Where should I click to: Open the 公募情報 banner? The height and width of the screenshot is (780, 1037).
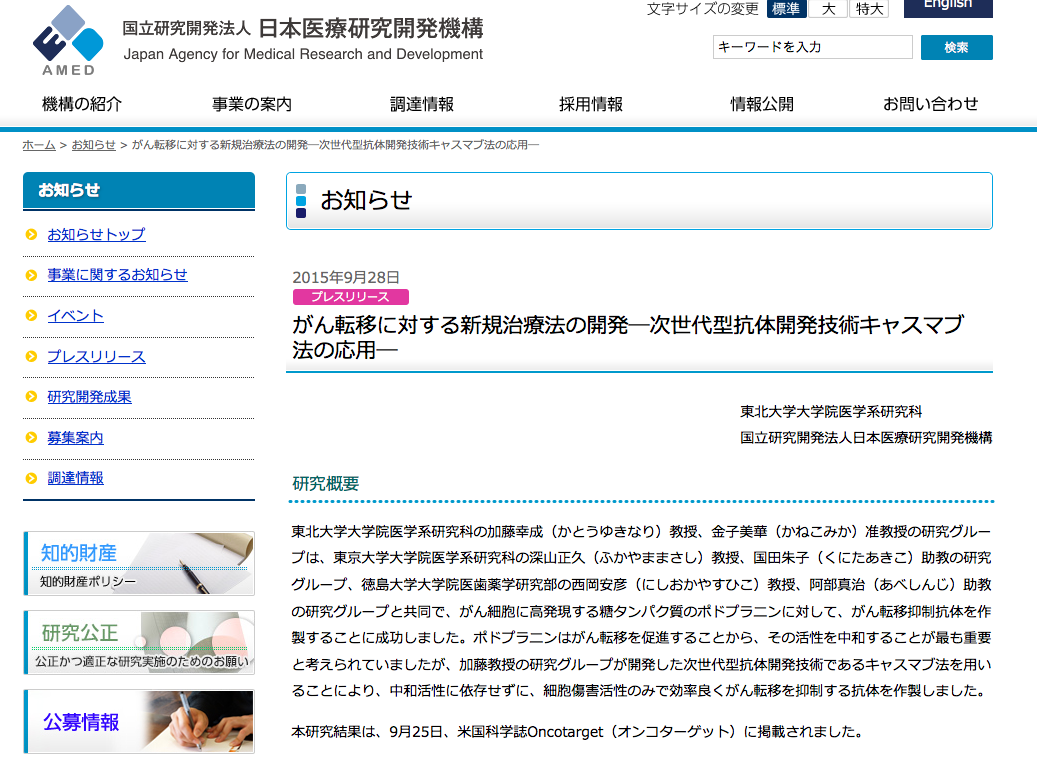[x=139, y=721]
